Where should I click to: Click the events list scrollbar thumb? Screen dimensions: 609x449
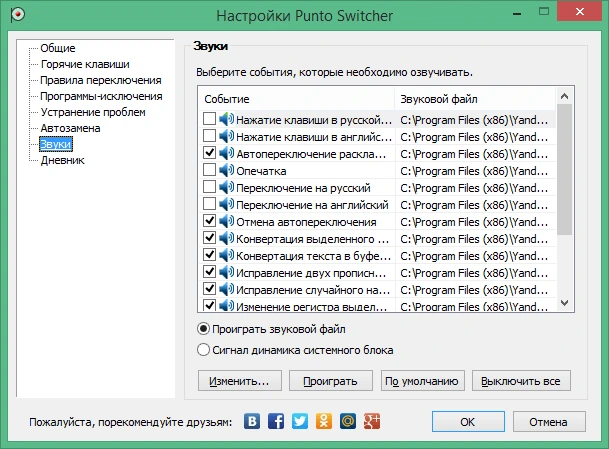(x=564, y=169)
